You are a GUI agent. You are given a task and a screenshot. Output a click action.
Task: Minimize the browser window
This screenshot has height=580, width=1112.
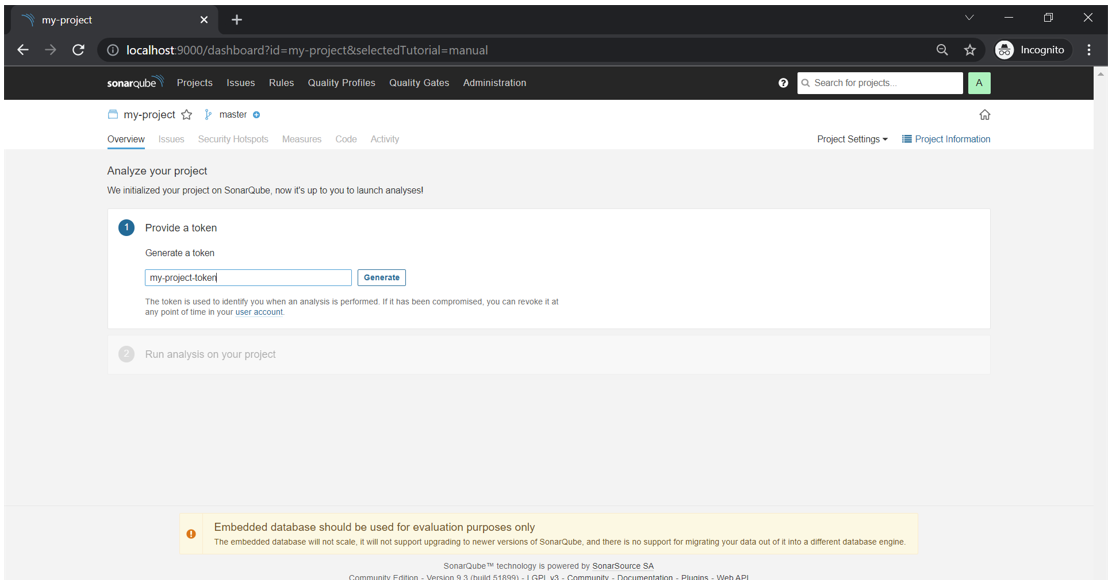click(1008, 18)
